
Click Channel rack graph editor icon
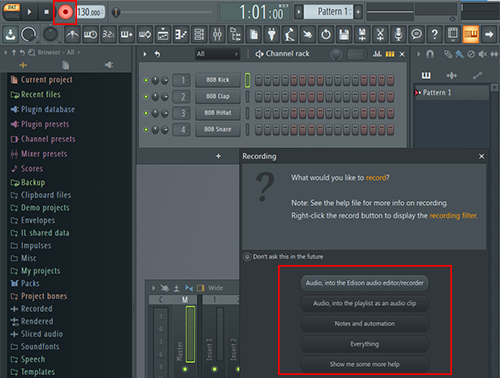point(377,54)
